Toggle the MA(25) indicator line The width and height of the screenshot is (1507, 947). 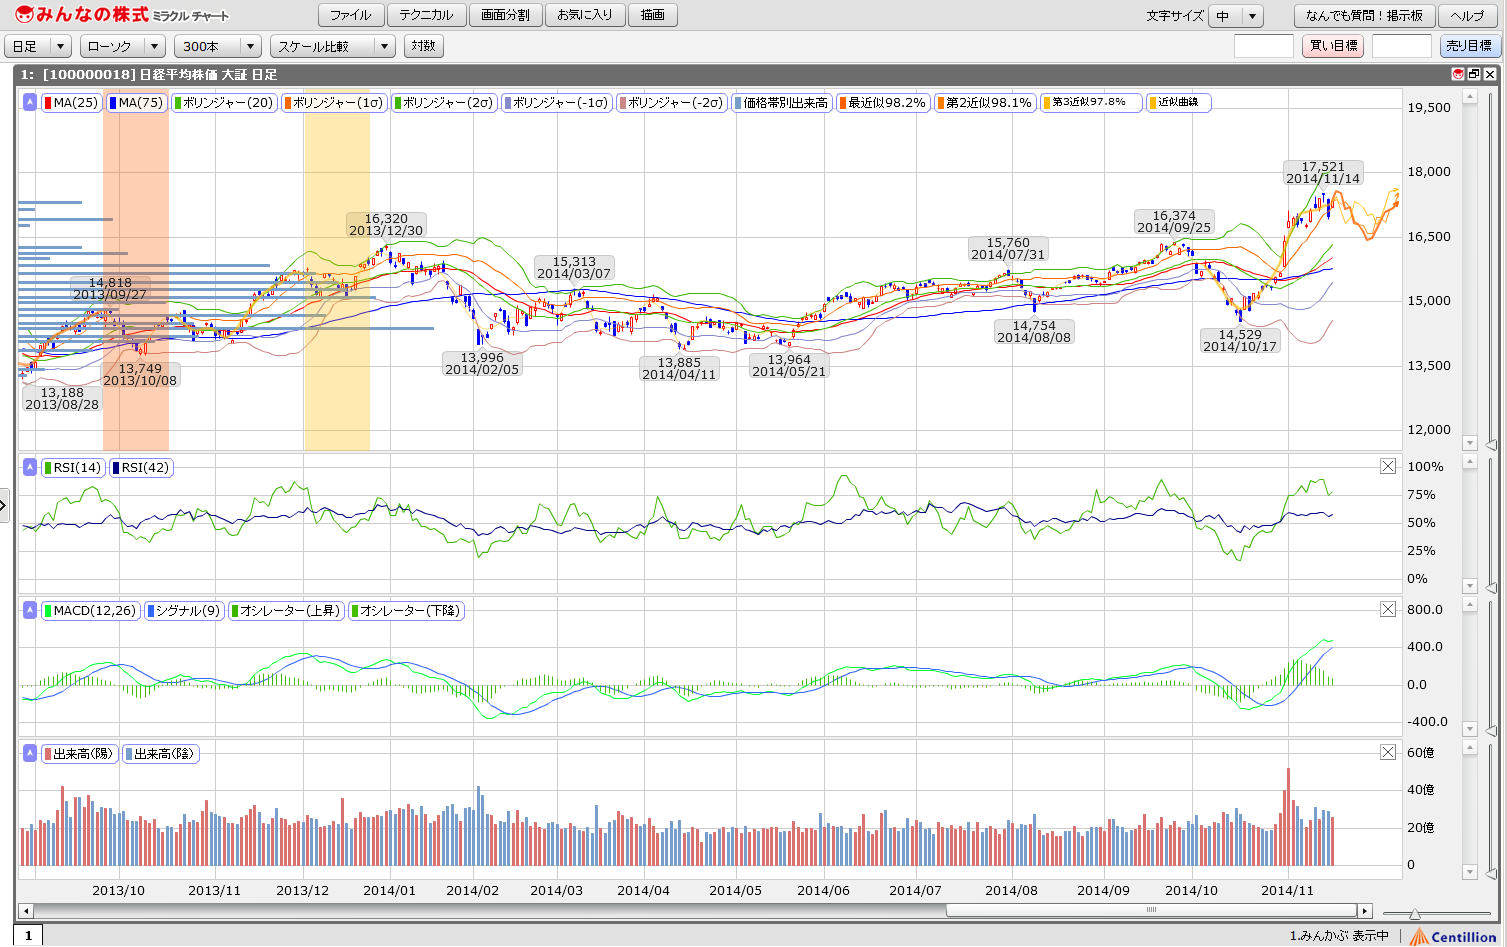72,103
